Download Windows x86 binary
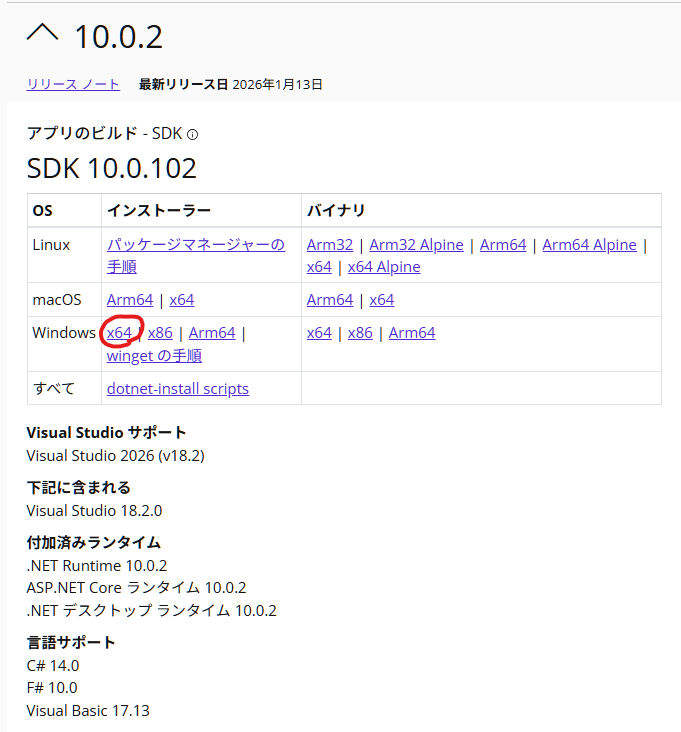681x732 pixels. (360, 333)
